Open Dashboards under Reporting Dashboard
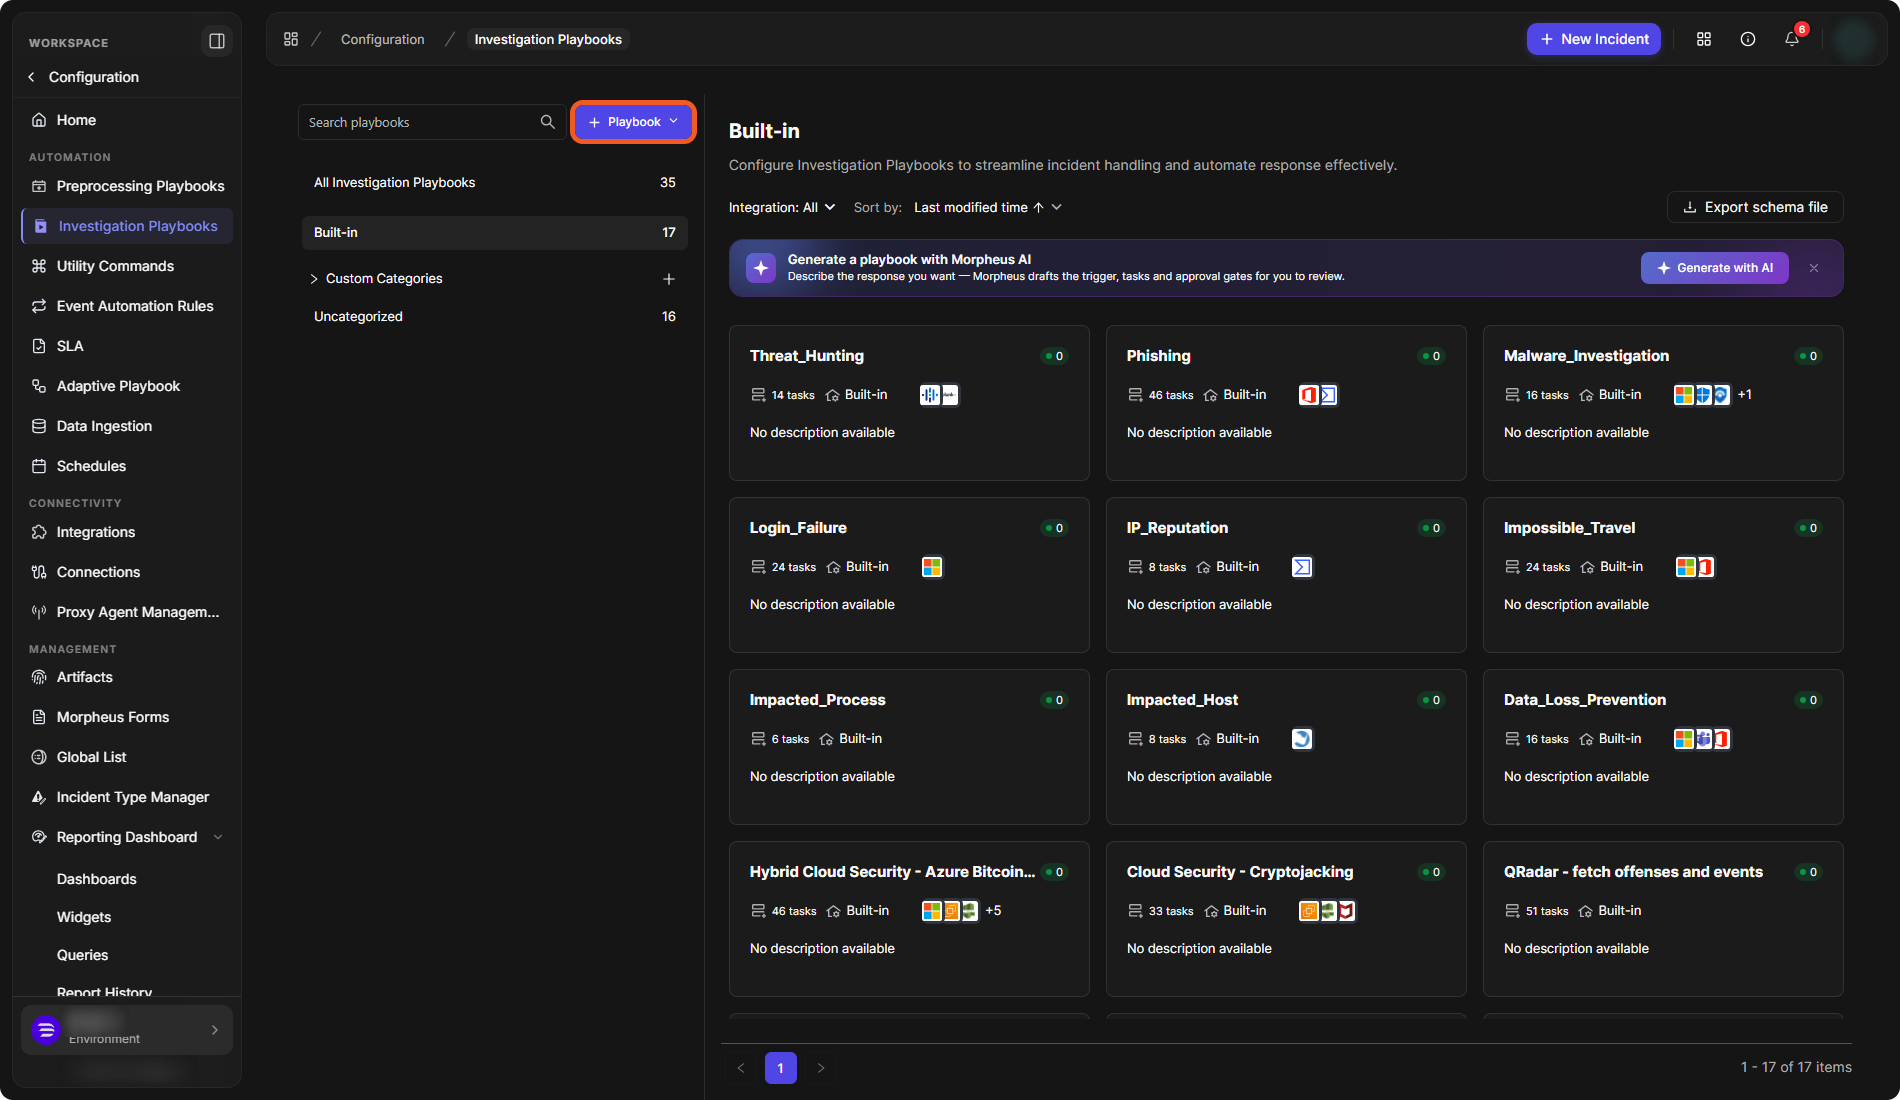1900x1100 pixels. [x=97, y=879]
